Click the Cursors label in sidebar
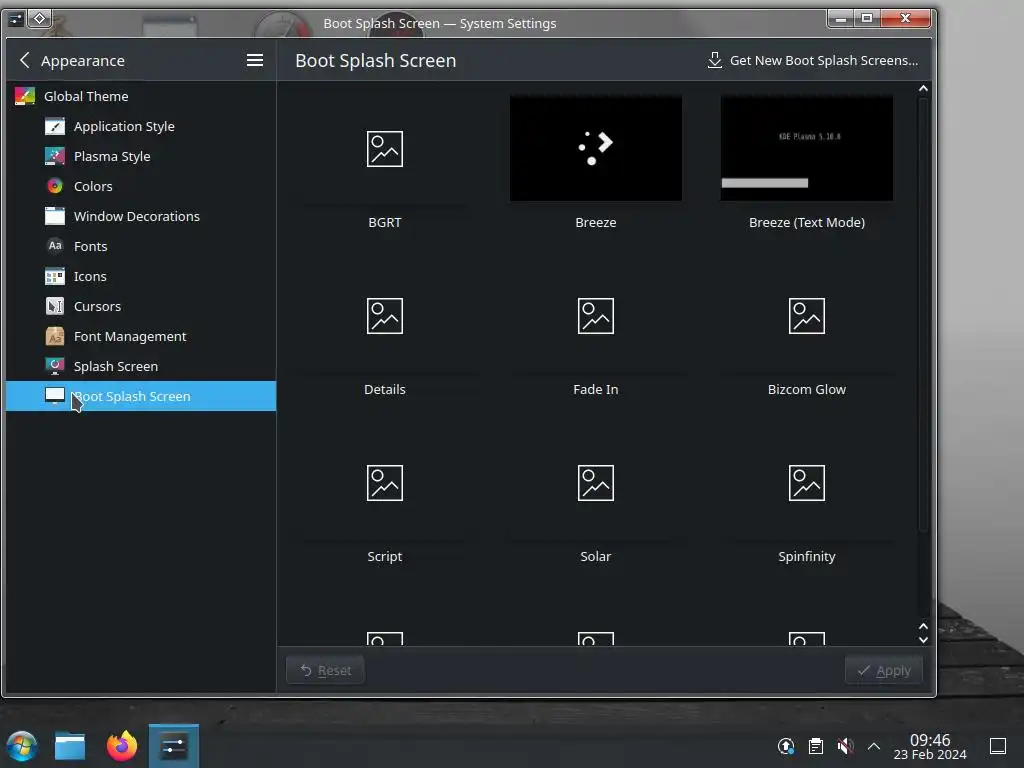The image size is (1024, 768). pyautogui.click(x=97, y=306)
